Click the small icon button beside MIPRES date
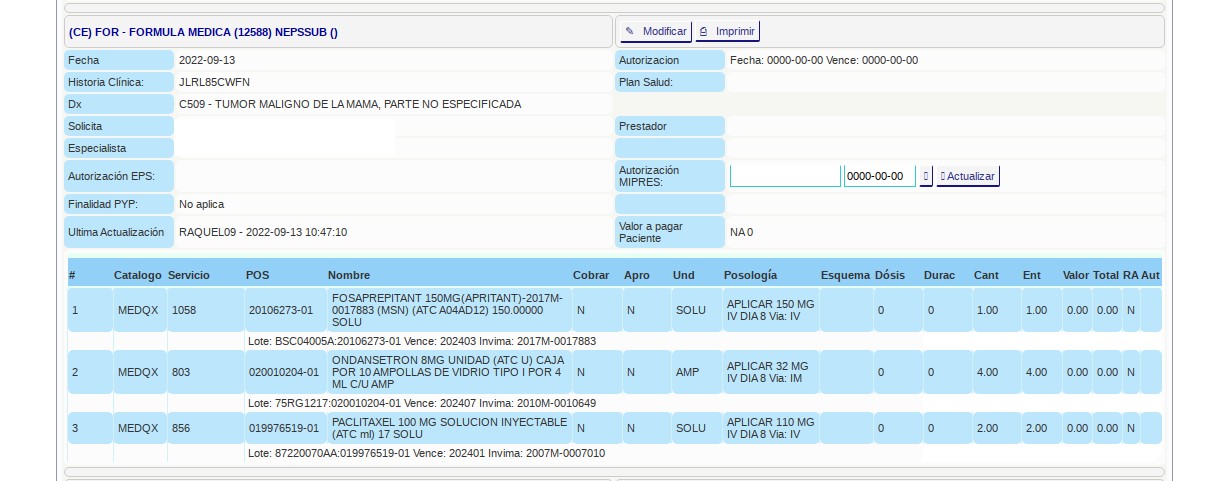1228x481 pixels. [926, 176]
